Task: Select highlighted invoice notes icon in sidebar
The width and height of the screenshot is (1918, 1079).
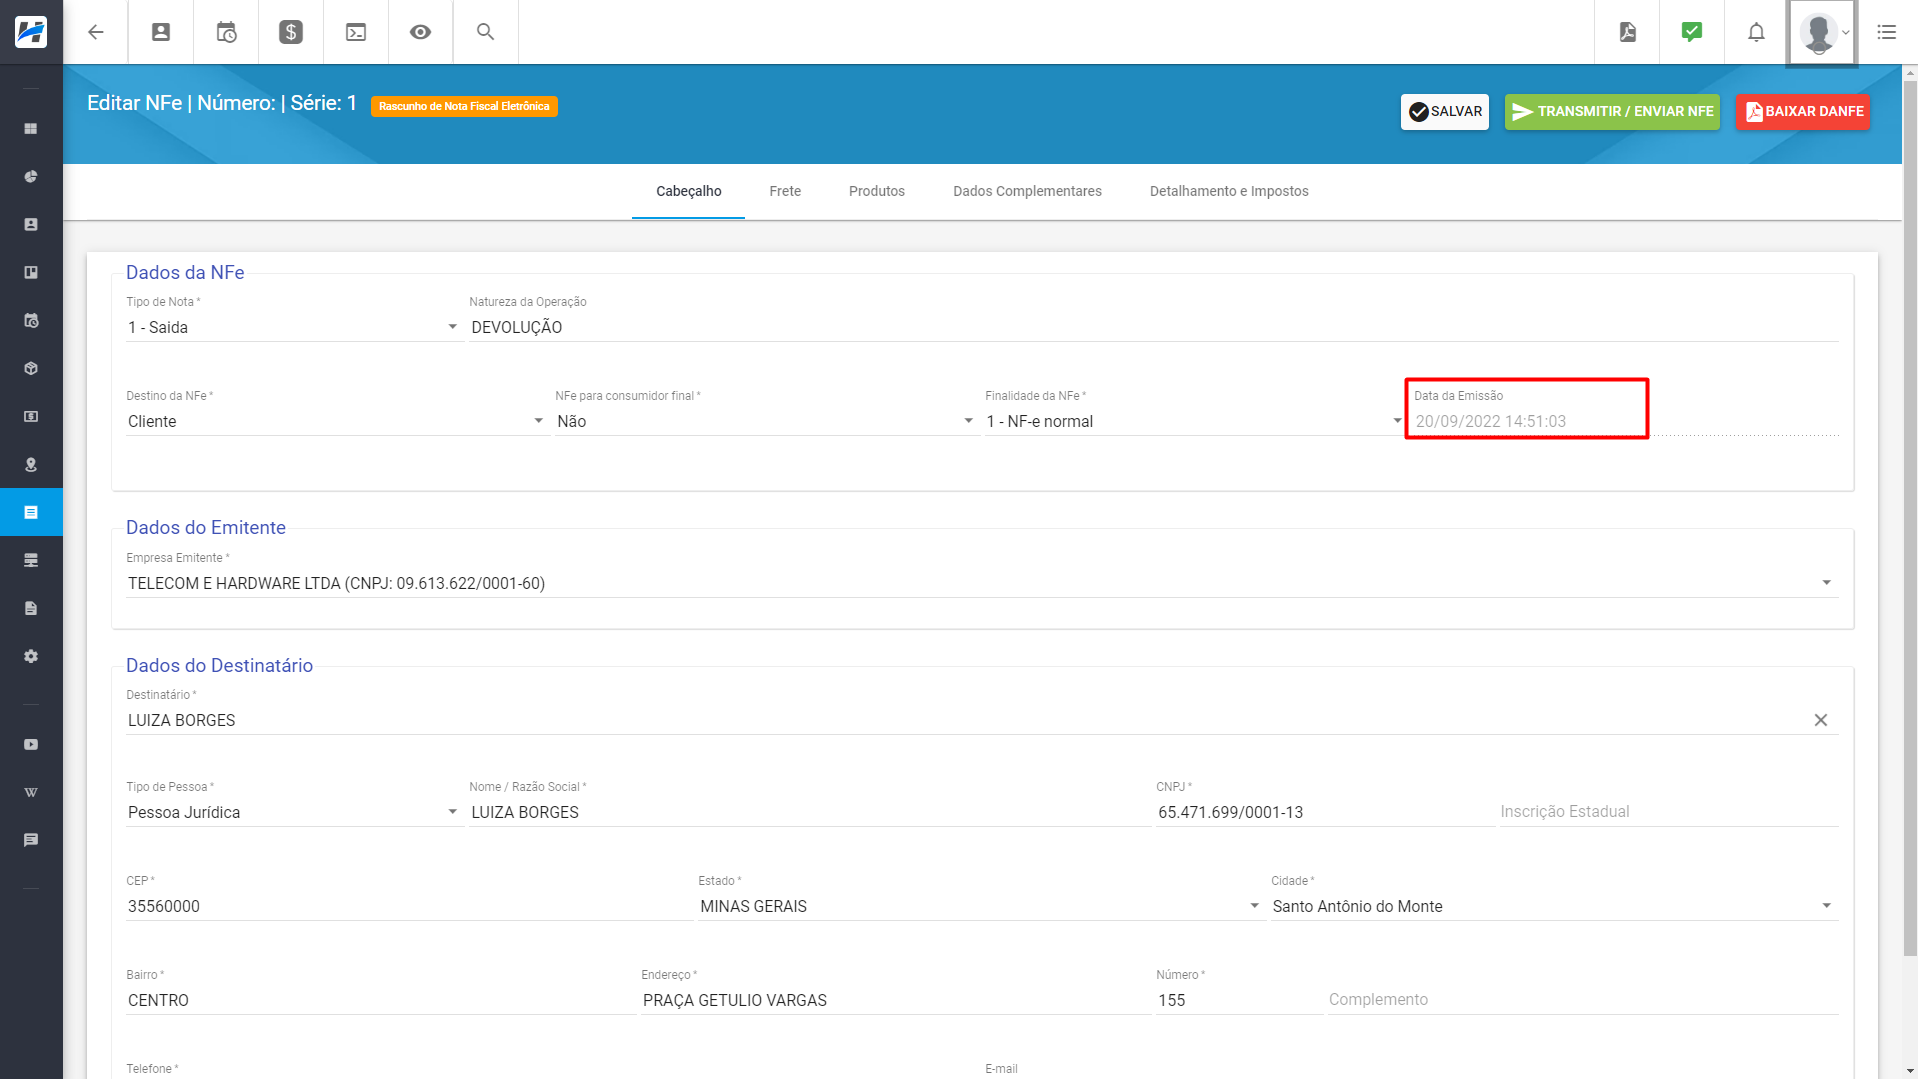Action: (x=31, y=512)
